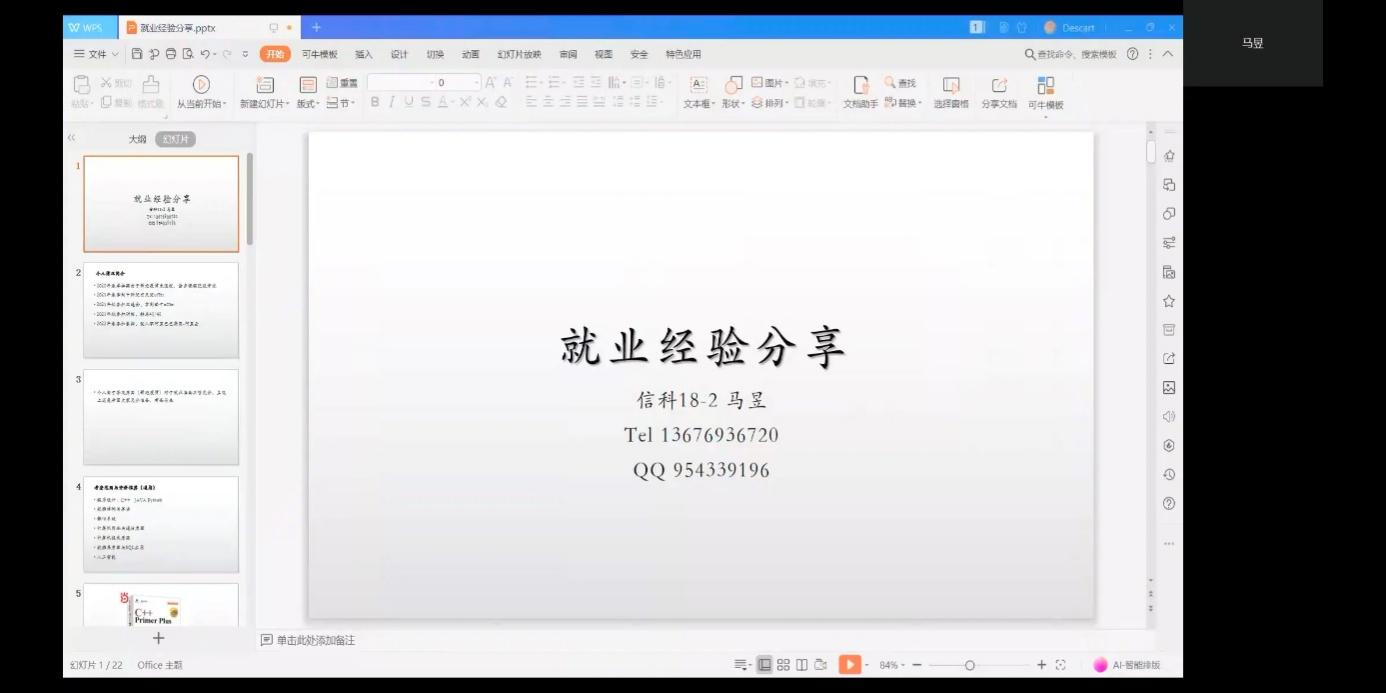The width and height of the screenshot is (1386, 693).
Task: Click the zoom out minus button
Action: (x=917, y=665)
